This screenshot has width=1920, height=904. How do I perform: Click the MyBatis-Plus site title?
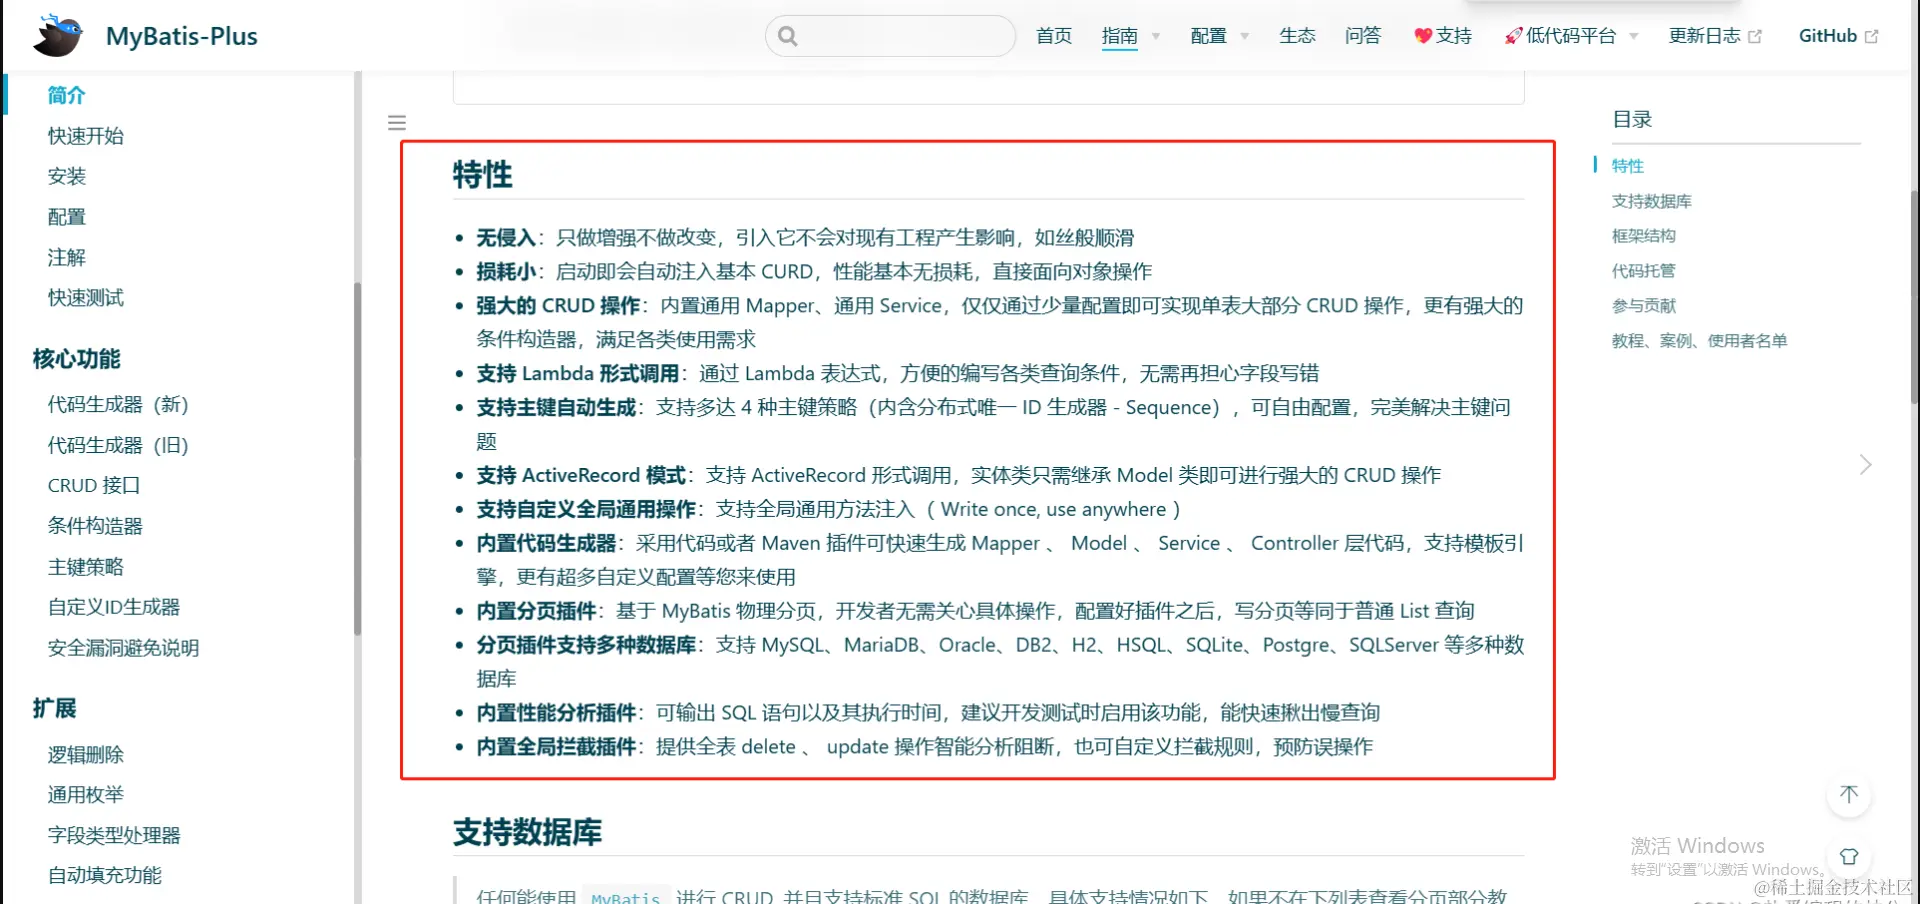click(x=182, y=36)
